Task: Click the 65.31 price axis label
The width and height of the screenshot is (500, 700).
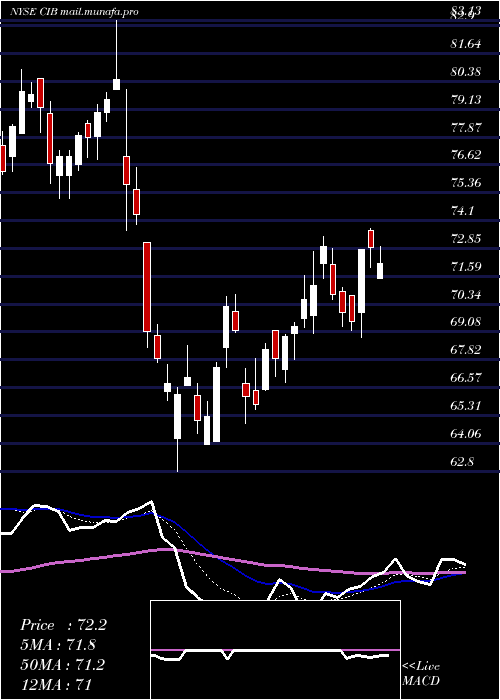Action: 466,406
